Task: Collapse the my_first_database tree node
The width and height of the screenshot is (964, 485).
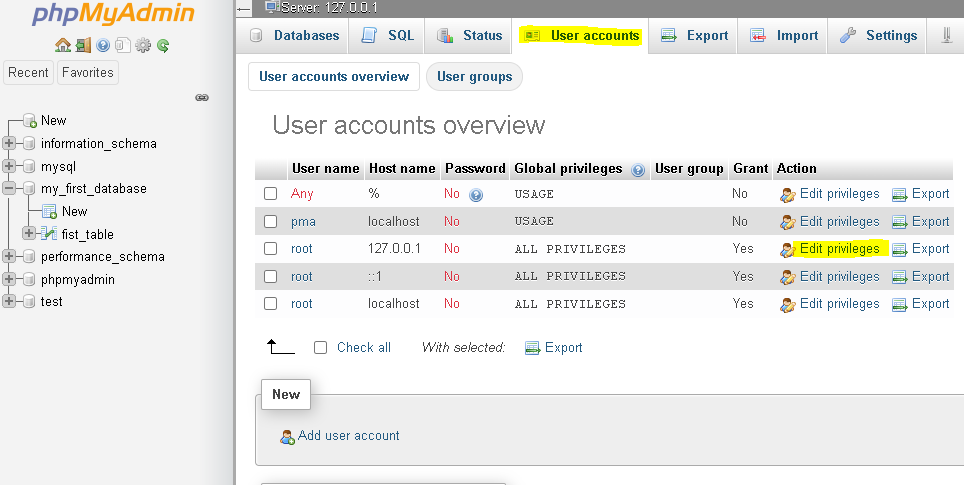Action: click(10, 188)
